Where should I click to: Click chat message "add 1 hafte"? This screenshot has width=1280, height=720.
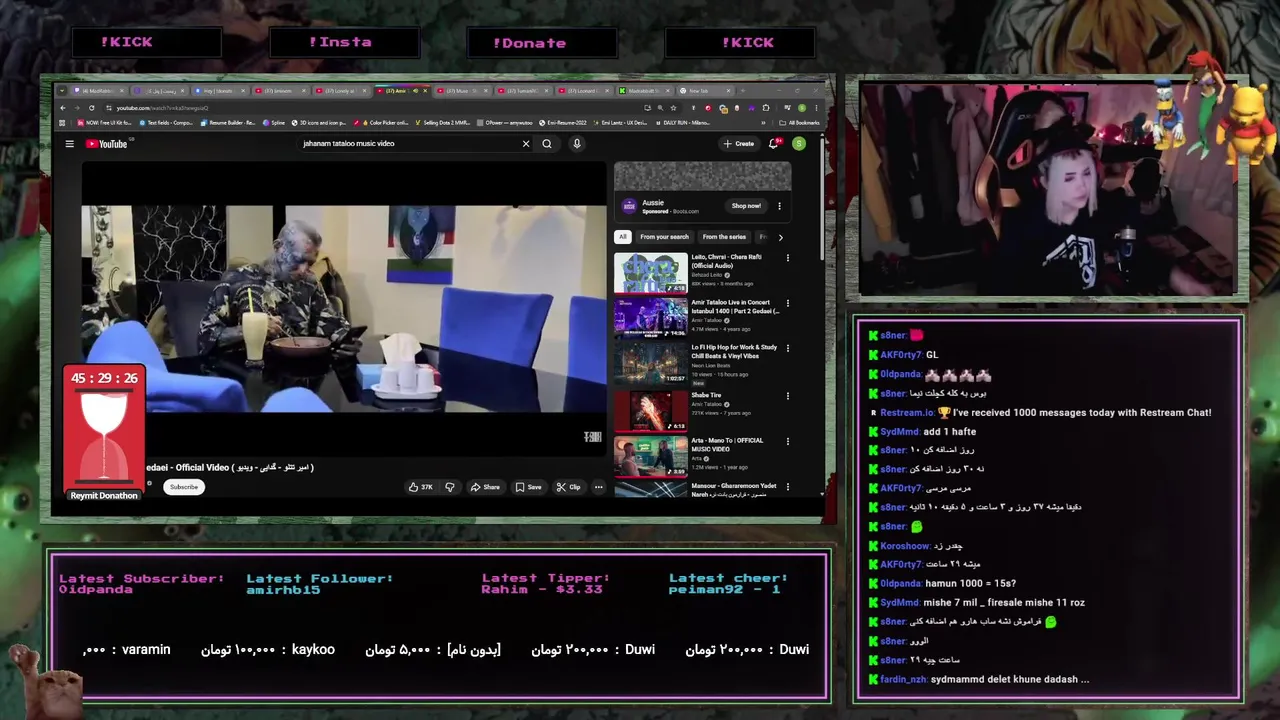click(x=950, y=431)
